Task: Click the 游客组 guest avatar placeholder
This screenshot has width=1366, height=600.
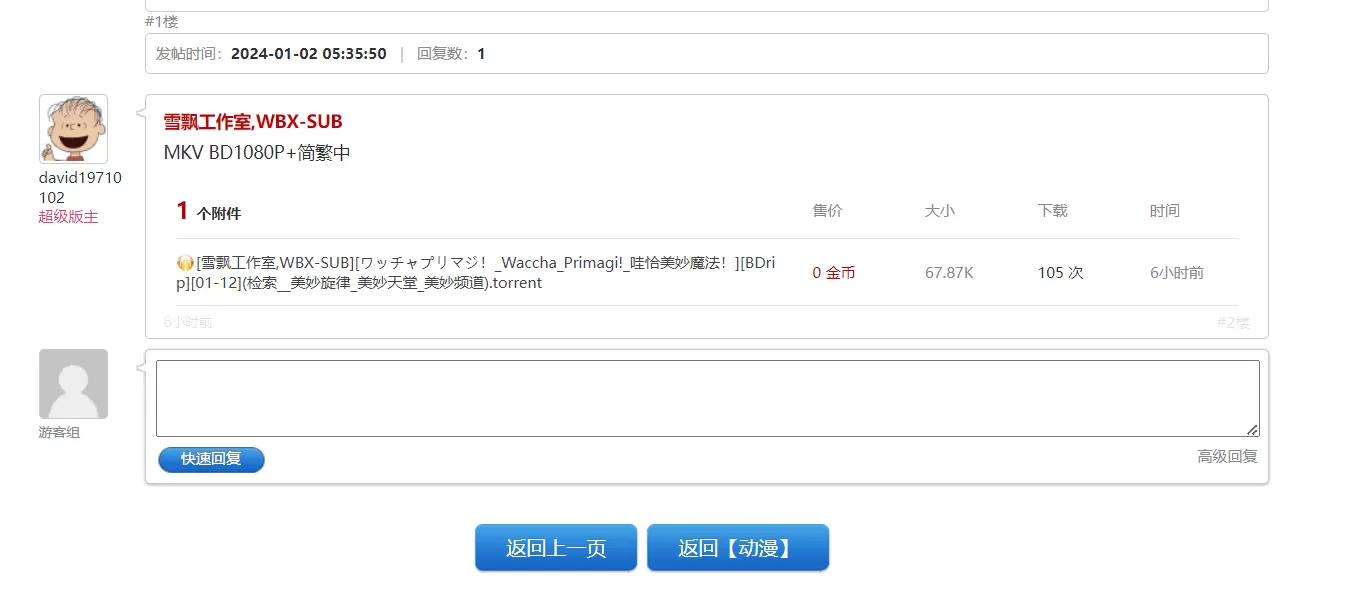Action: [73, 383]
